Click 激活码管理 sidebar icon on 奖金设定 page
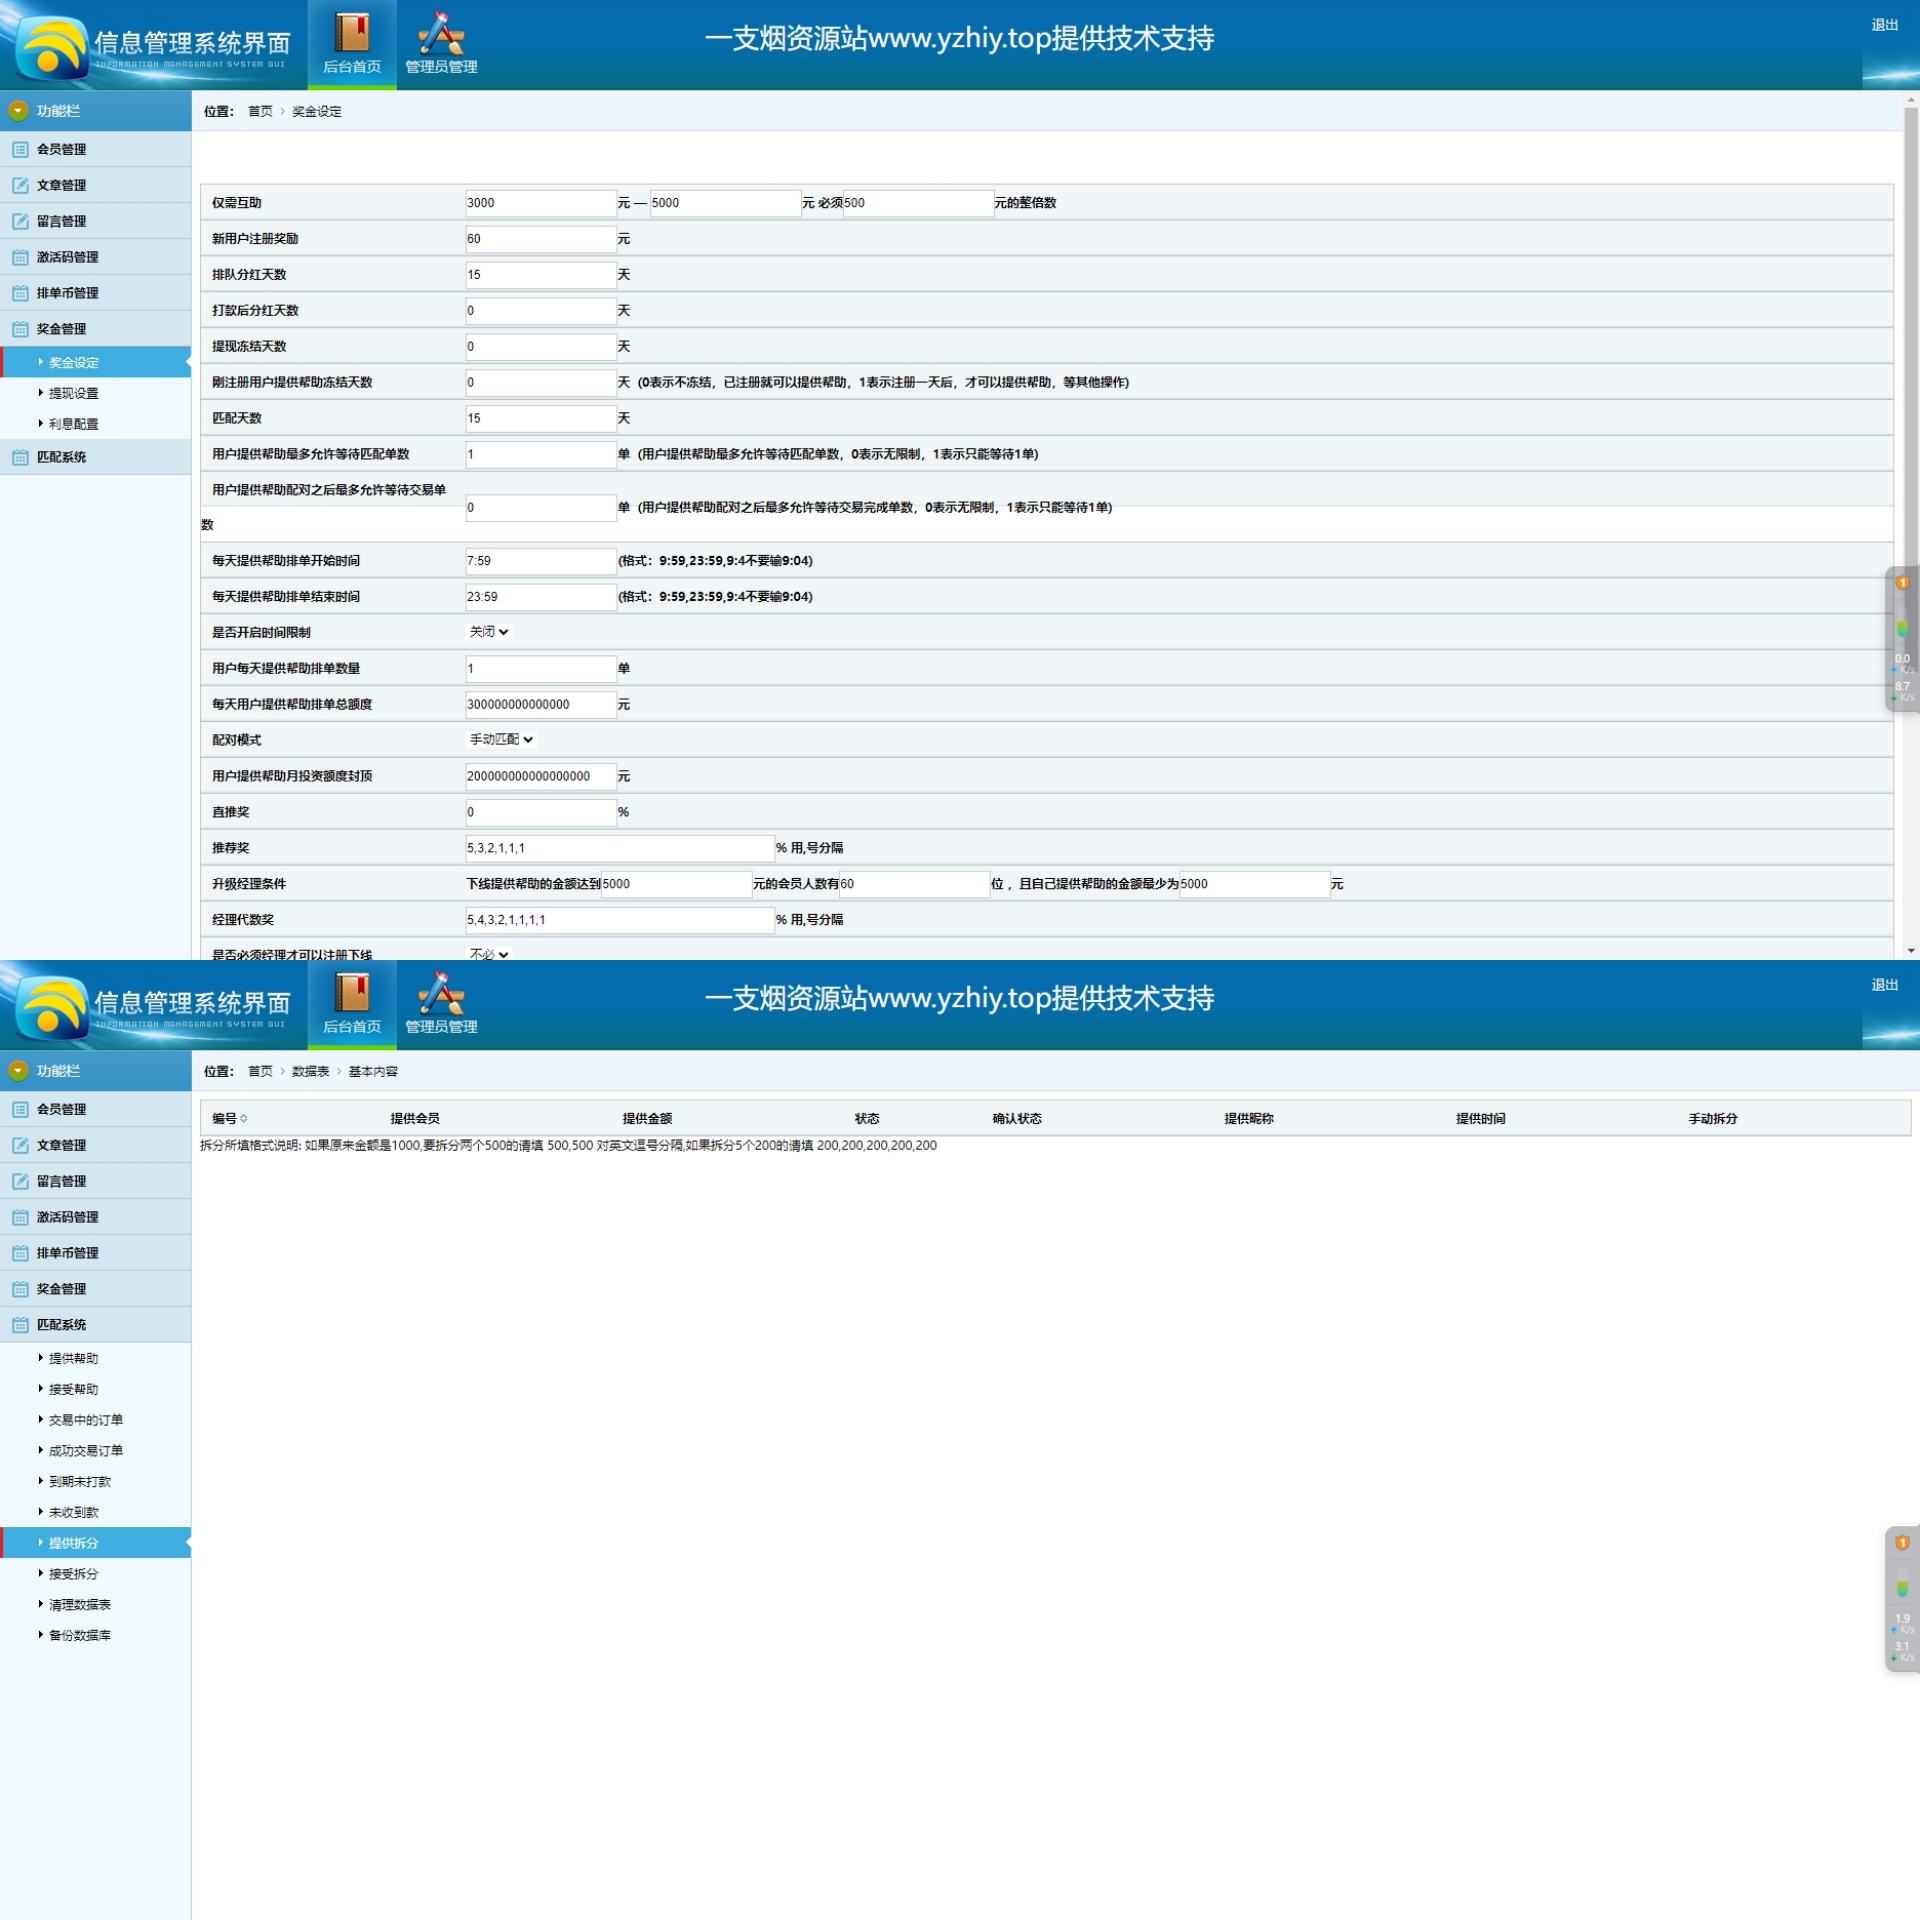1920x1920 pixels. (20, 257)
